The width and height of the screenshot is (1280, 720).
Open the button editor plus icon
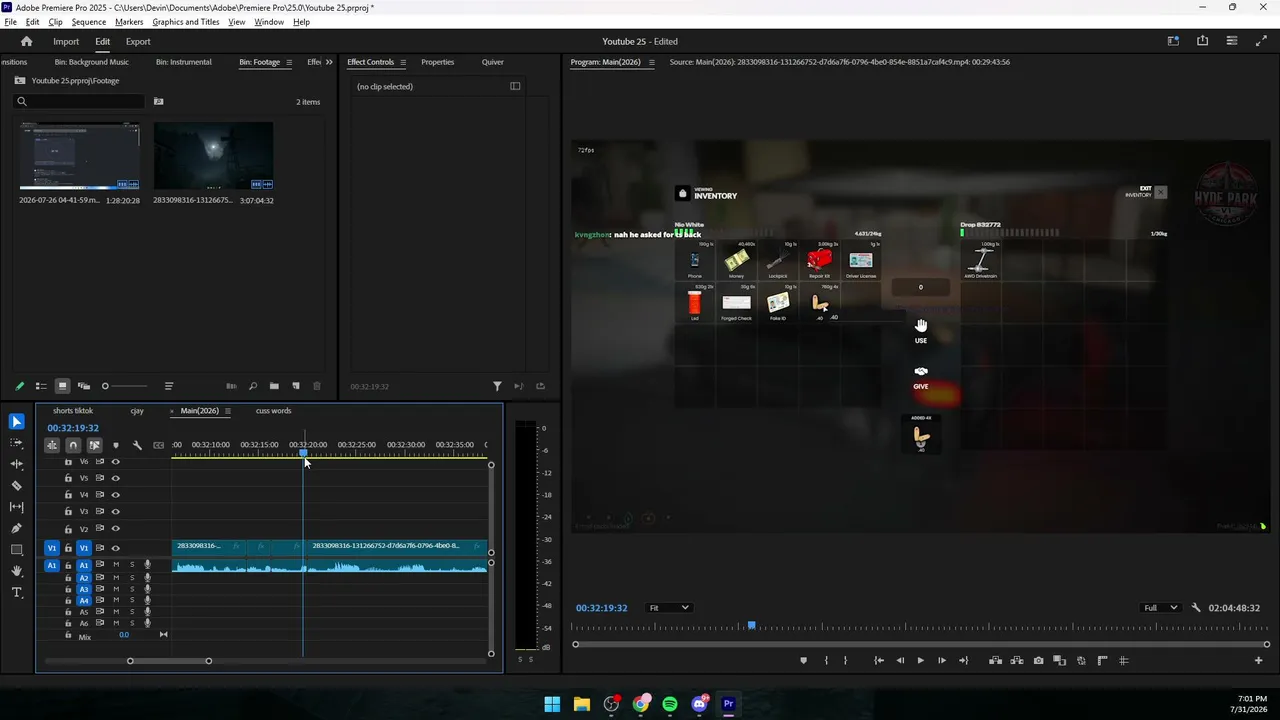coord(1258,660)
